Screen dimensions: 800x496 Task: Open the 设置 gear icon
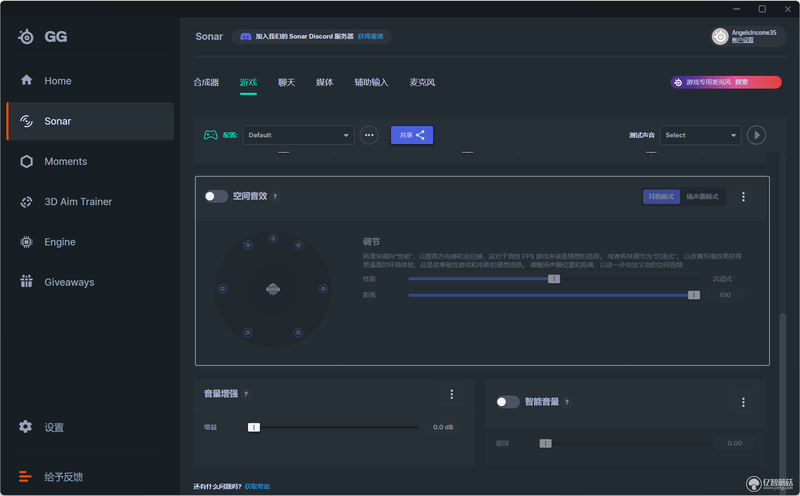(x=26, y=427)
